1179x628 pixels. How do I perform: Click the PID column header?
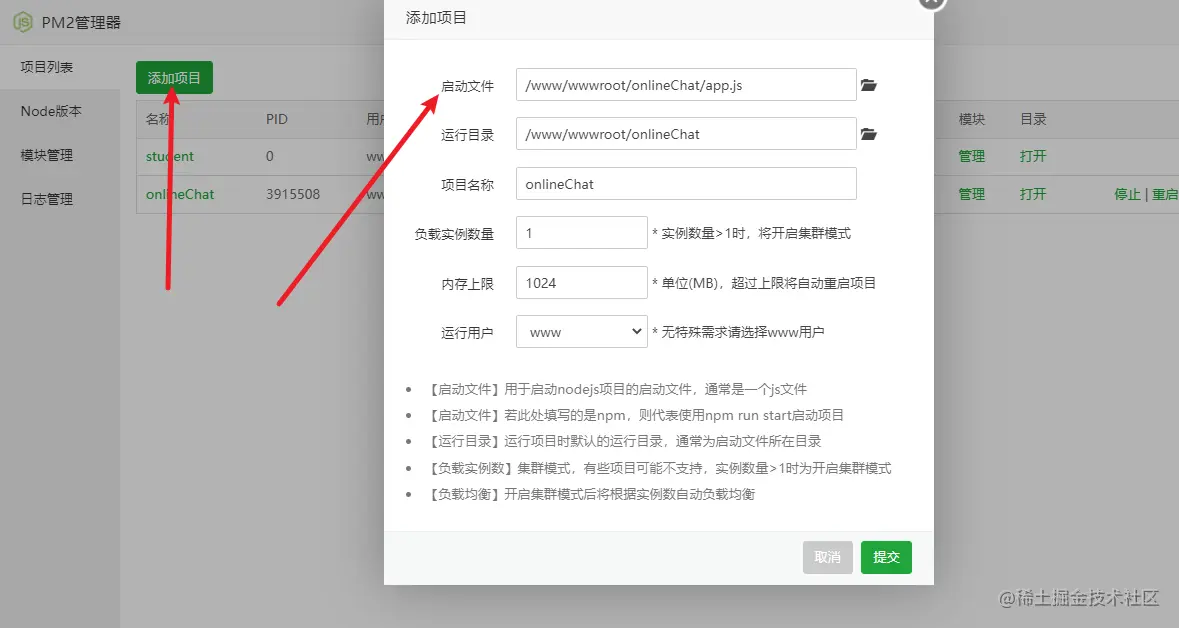point(277,119)
